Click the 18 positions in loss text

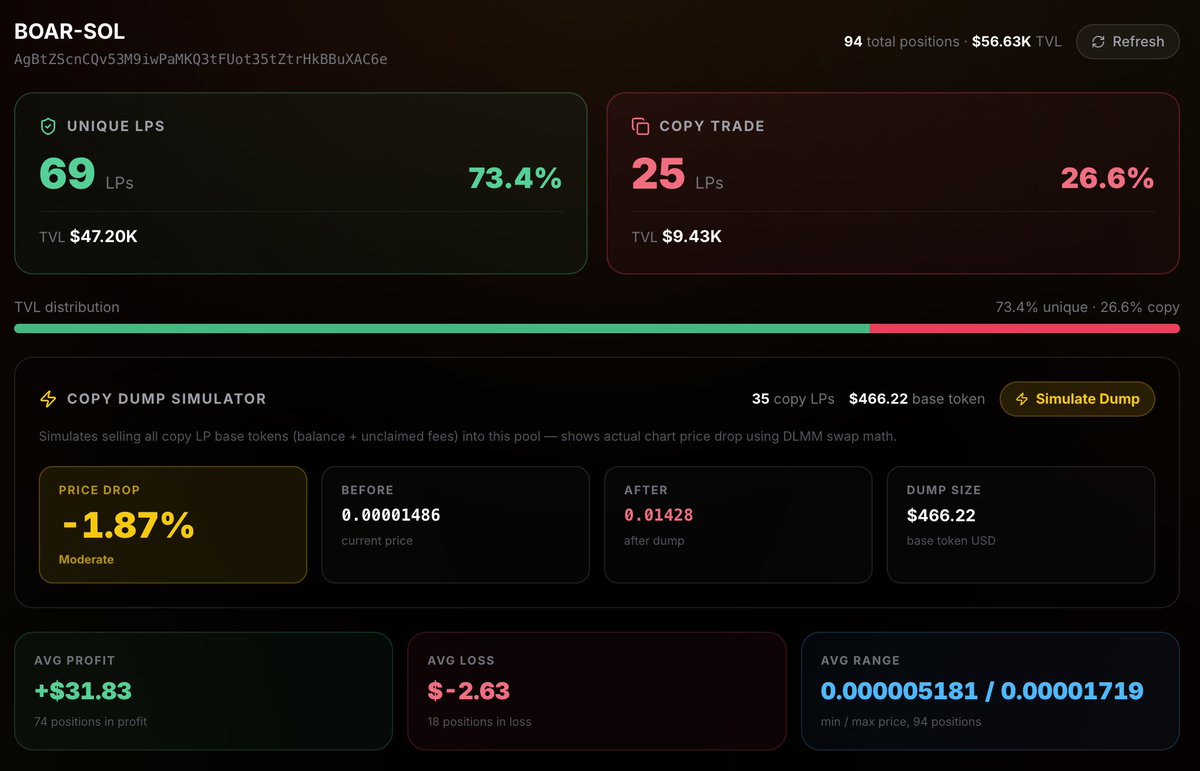pos(479,722)
